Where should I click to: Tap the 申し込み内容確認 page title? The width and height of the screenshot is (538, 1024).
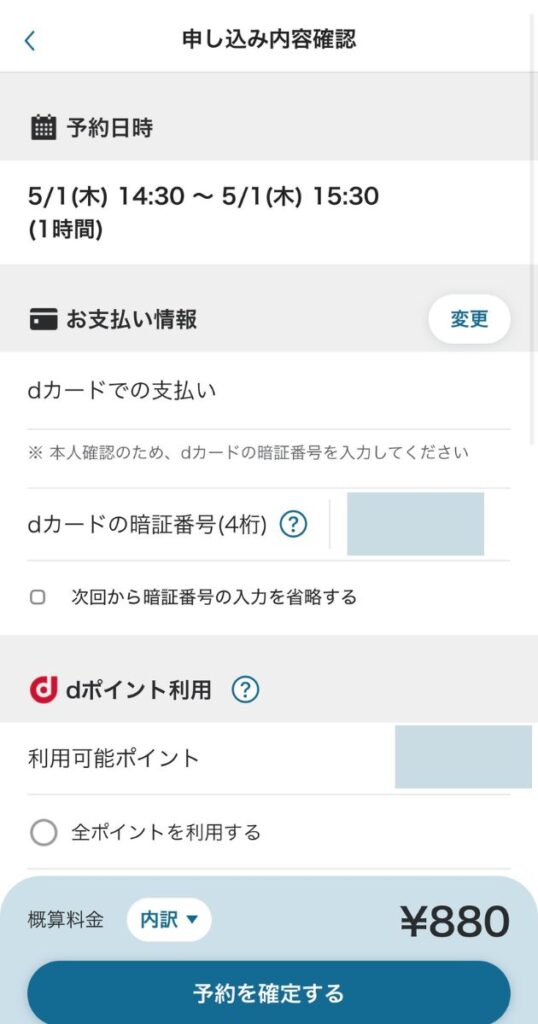(268, 39)
